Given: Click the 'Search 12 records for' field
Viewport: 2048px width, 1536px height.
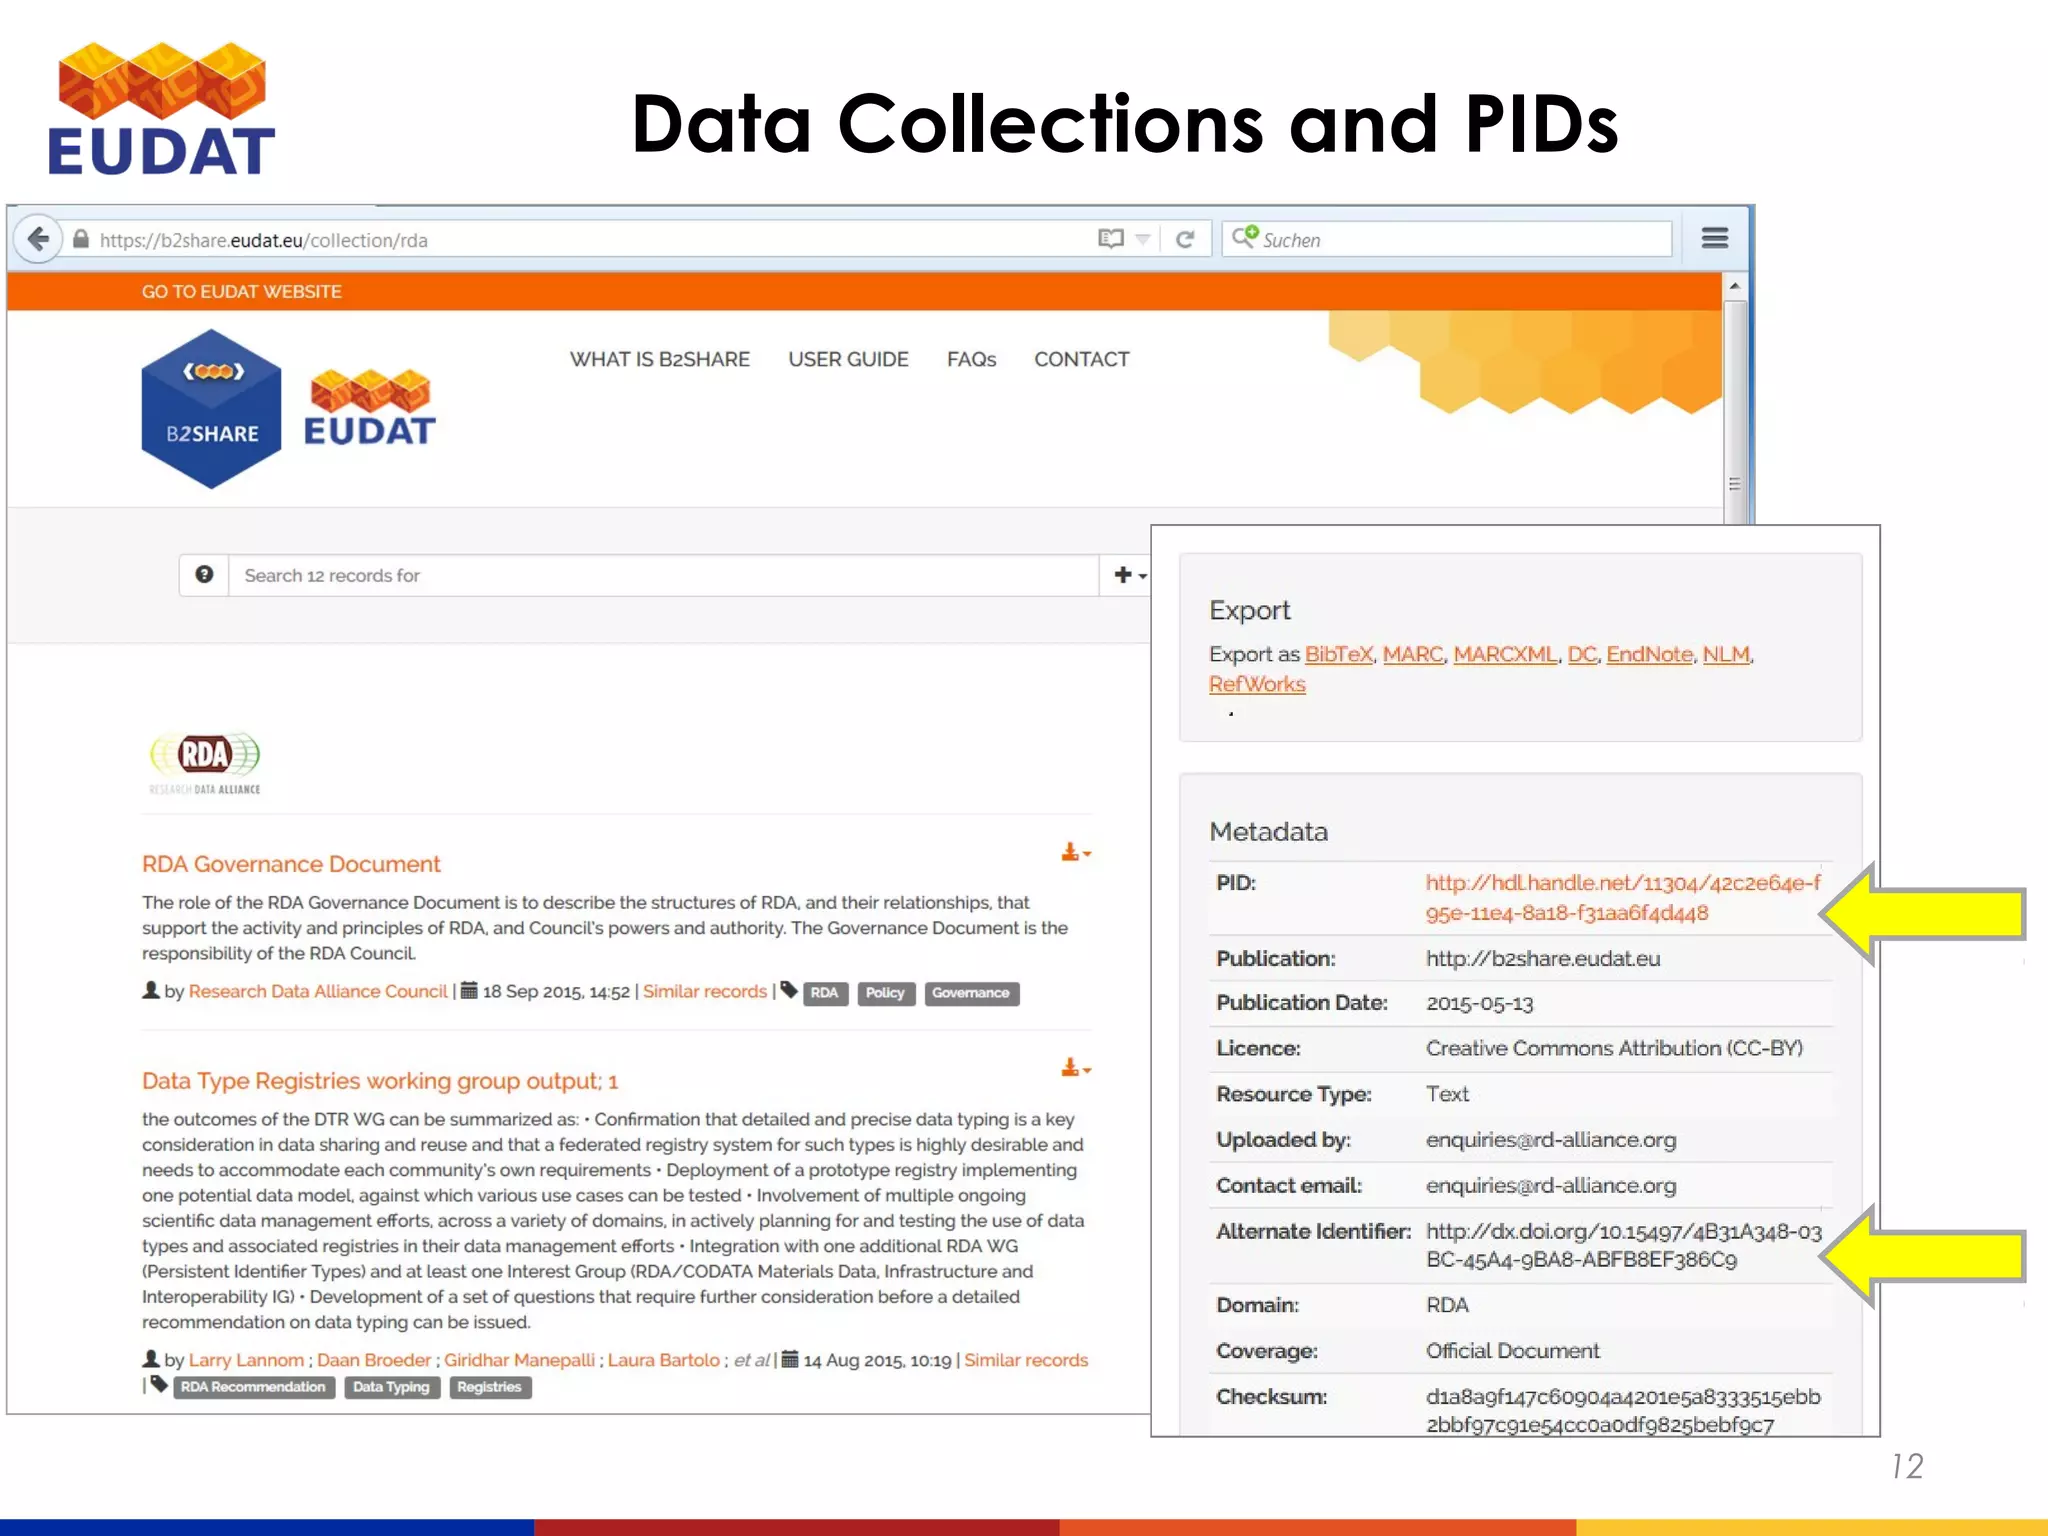Looking at the screenshot, I should tap(663, 576).
